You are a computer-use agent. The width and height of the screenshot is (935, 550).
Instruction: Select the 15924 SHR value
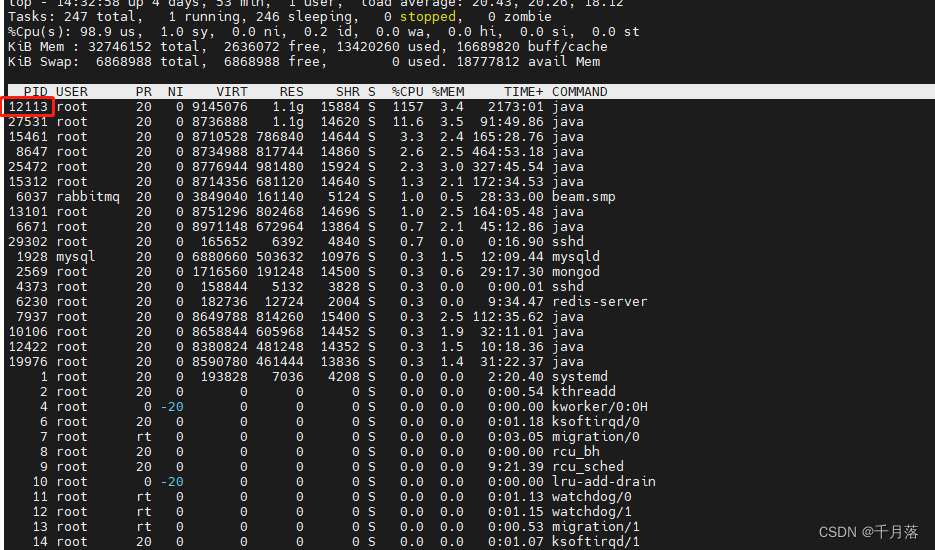click(340, 166)
